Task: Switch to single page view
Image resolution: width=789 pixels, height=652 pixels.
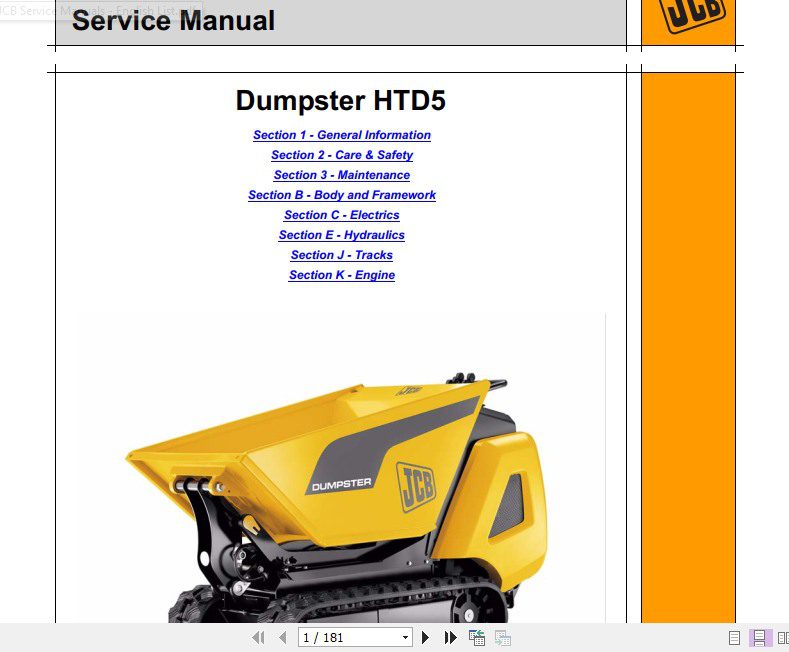Action: (734, 638)
